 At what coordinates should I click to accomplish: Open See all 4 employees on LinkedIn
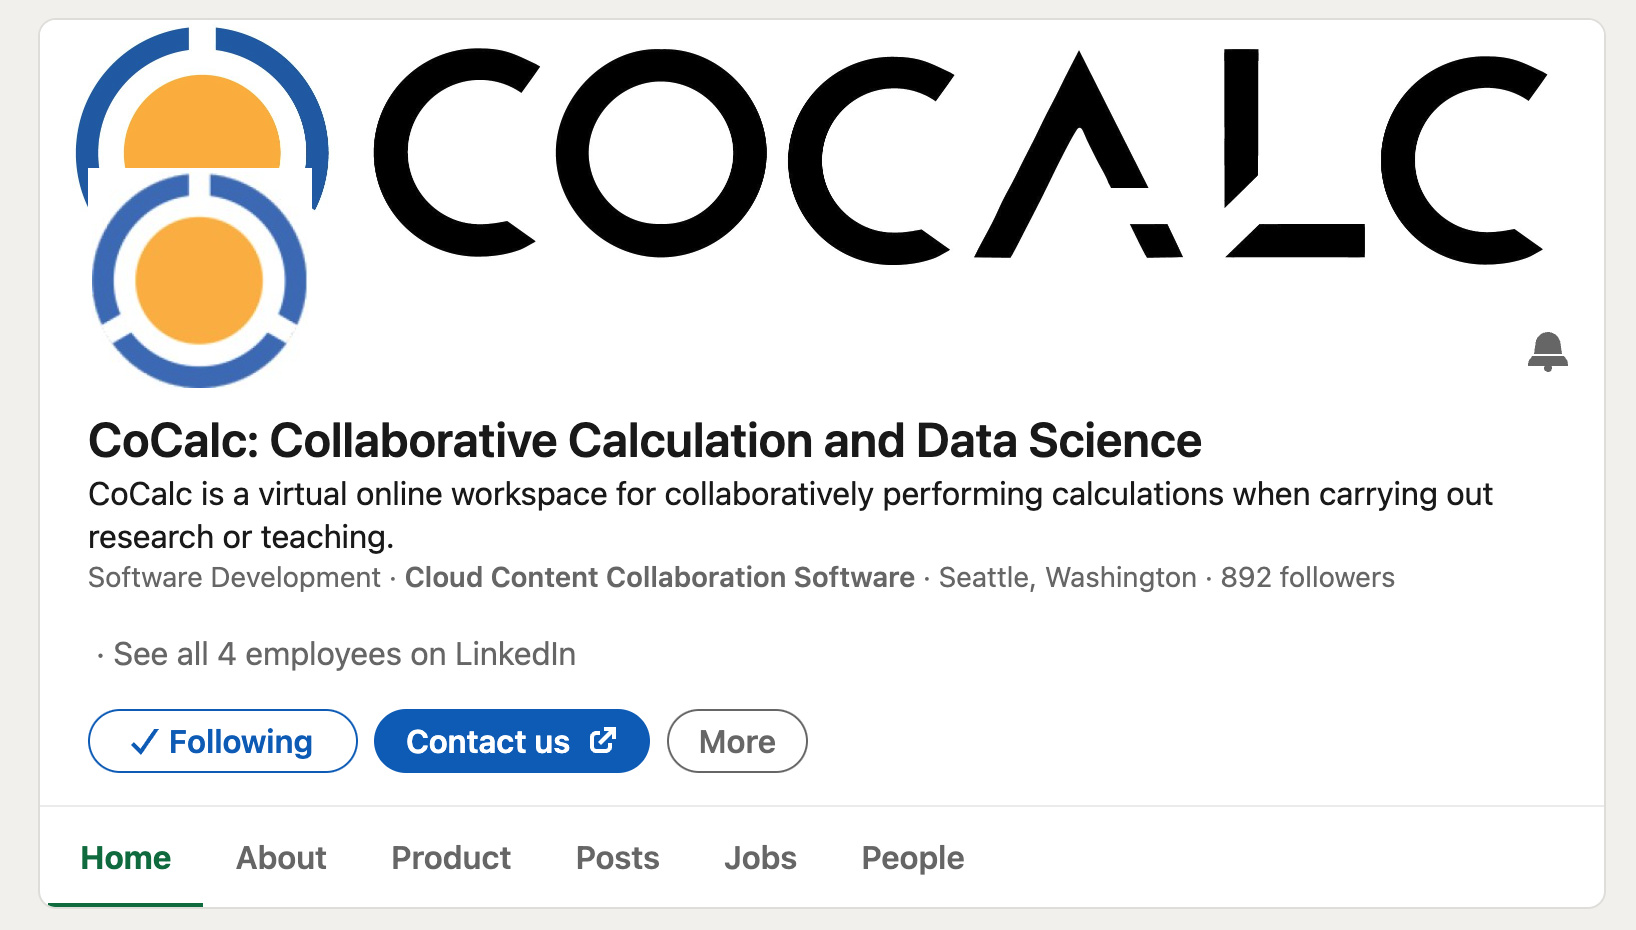coord(344,654)
